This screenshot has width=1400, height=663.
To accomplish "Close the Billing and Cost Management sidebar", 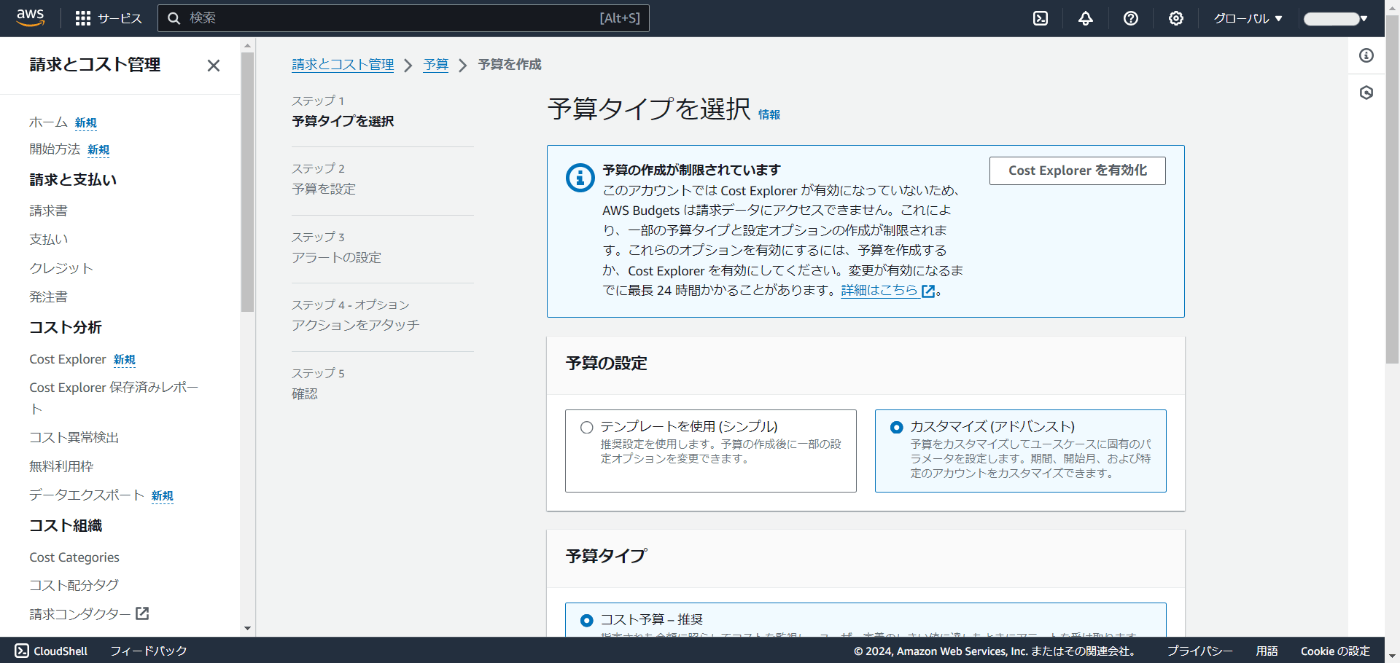I will click(x=213, y=65).
